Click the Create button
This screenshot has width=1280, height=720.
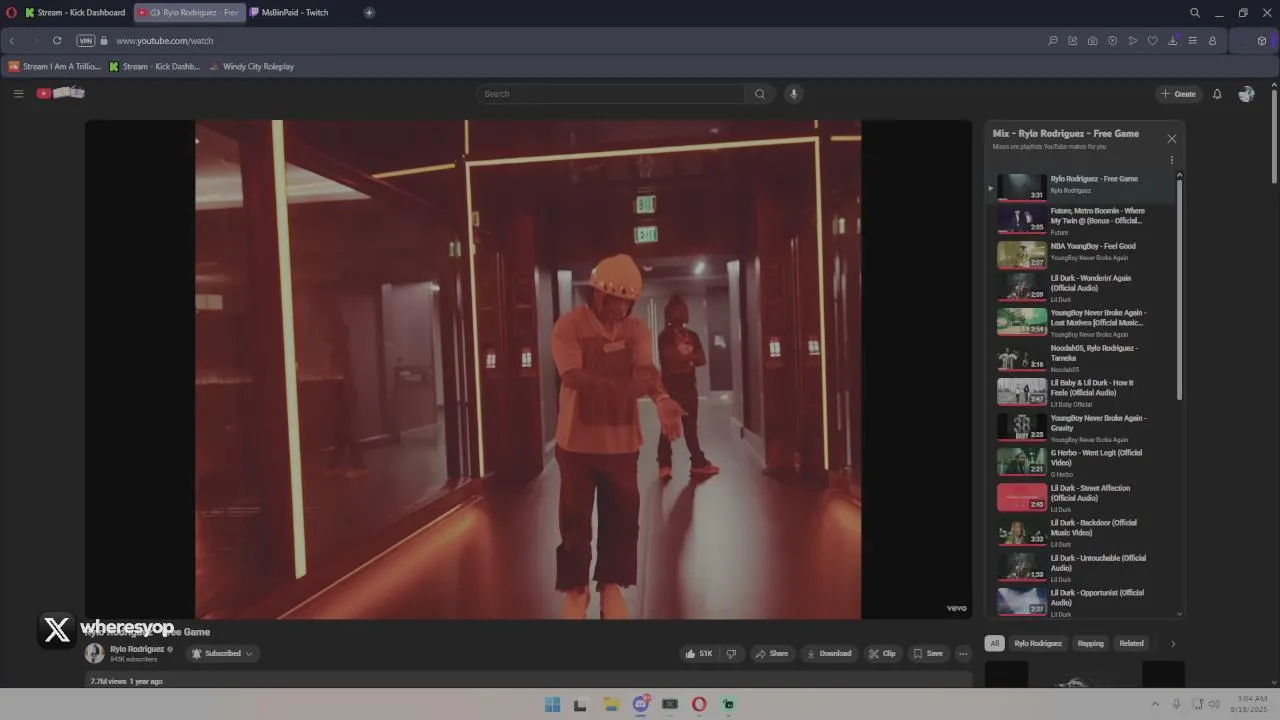(1178, 94)
